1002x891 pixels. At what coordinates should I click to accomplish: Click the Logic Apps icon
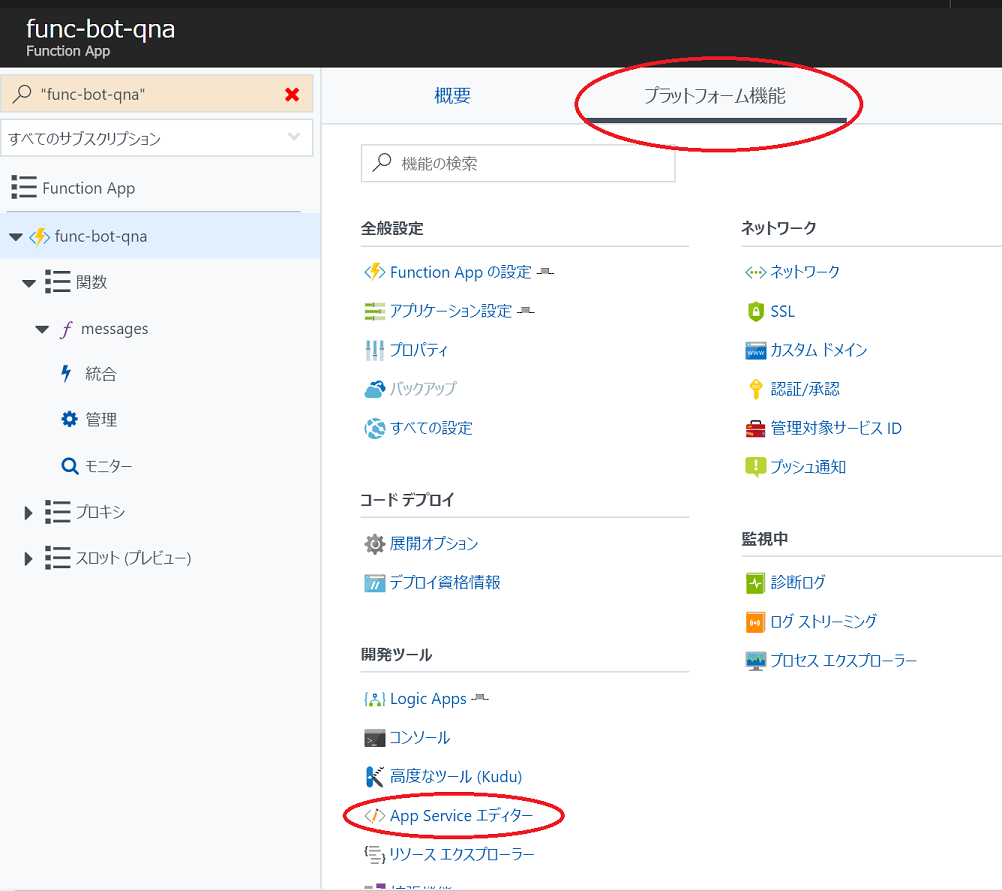point(374,699)
